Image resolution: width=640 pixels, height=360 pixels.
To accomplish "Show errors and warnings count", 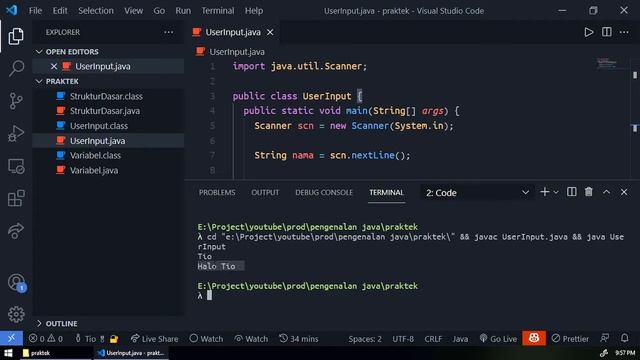I will click(46, 339).
